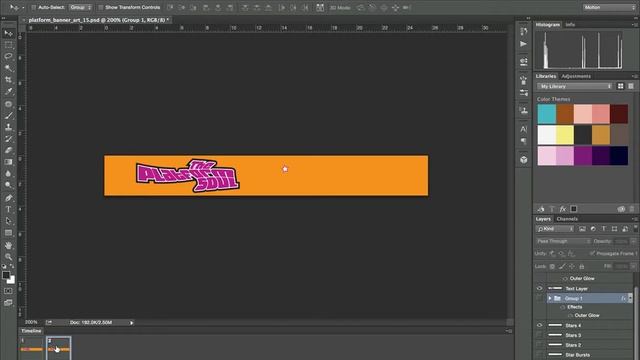The height and width of the screenshot is (360, 640).
Task: Open the My Library dropdown
Action: tap(575, 87)
